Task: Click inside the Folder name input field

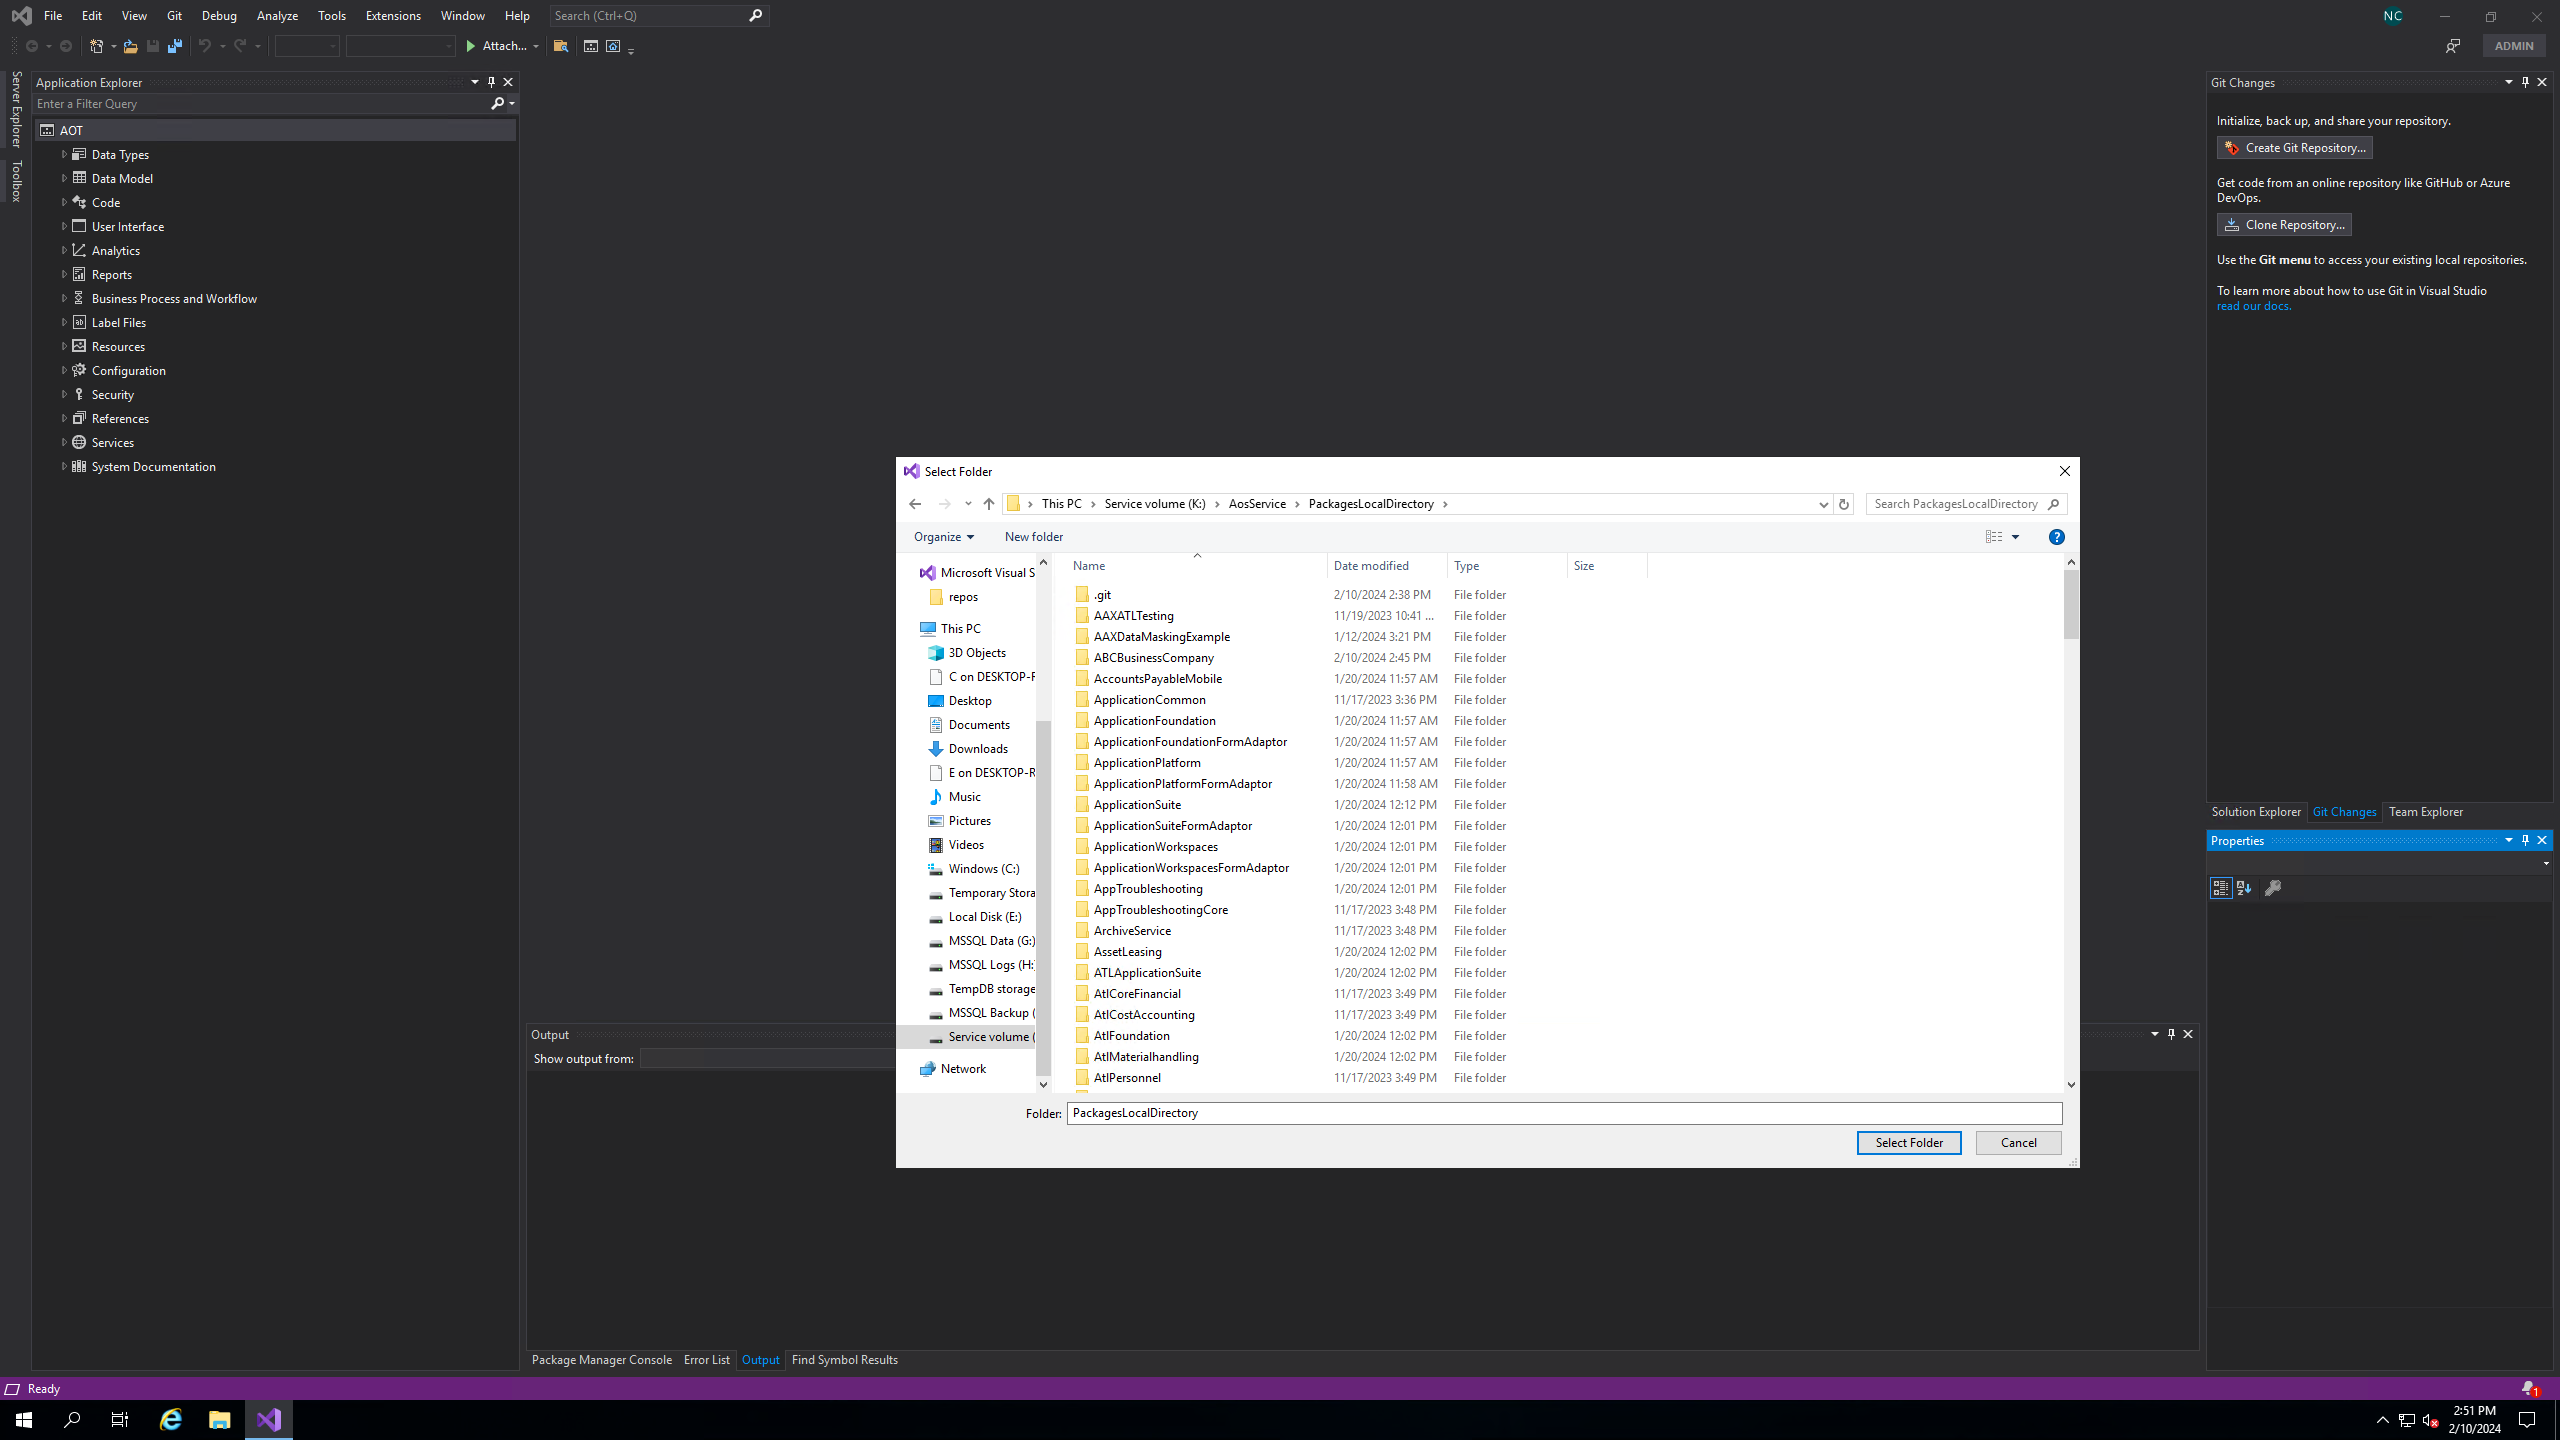Action: [1400, 1112]
